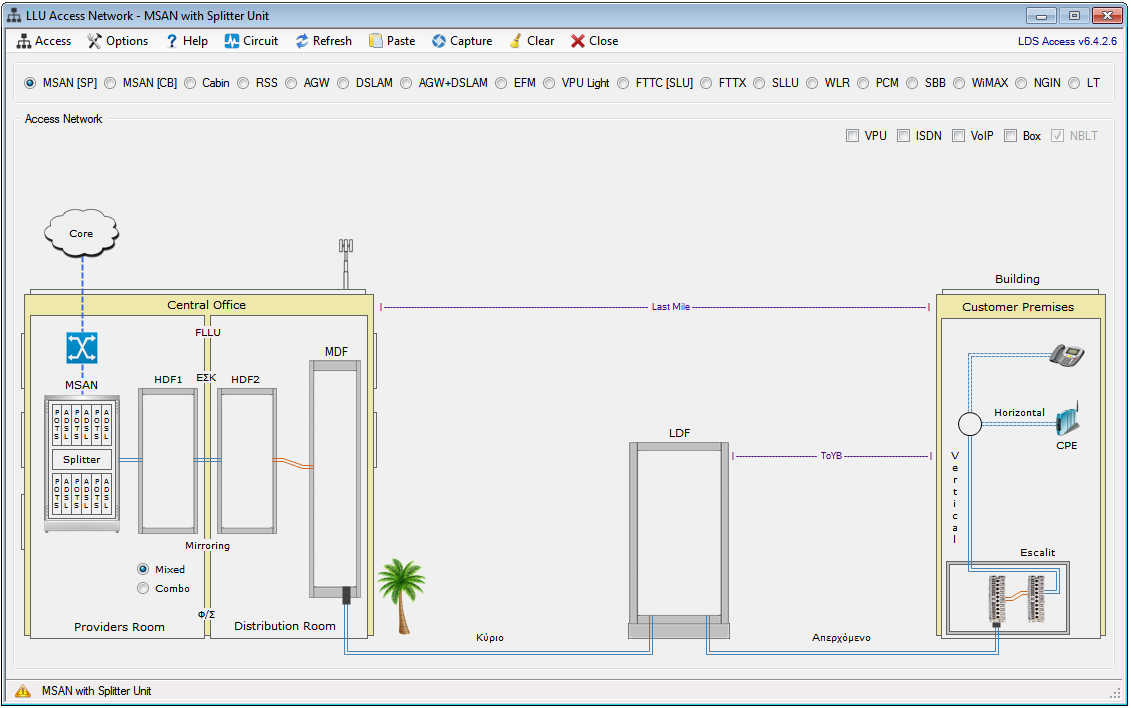Image resolution: width=1131 pixels, height=708 pixels.
Task: Click the warning icon in status bar
Action: [x=23, y=691]
